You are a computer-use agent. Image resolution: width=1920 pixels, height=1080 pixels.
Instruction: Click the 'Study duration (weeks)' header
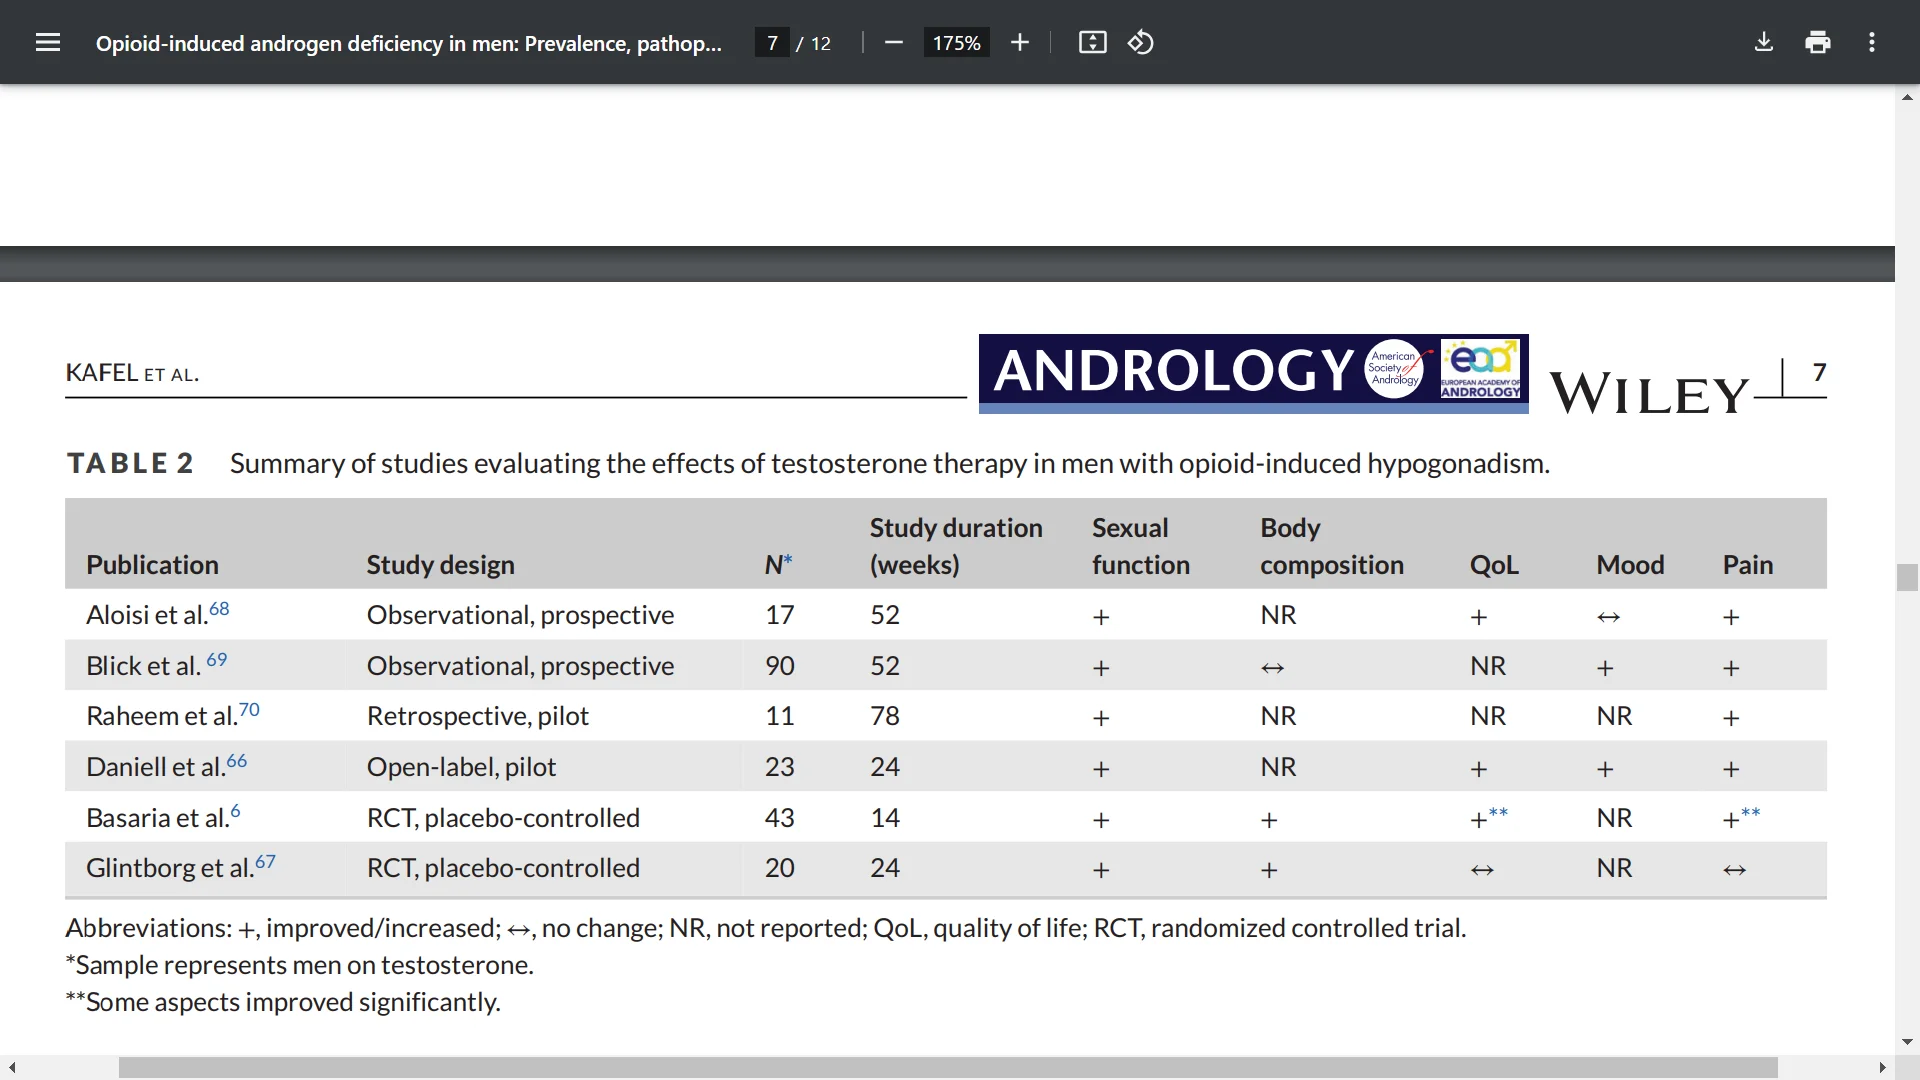tap(956, 546)
